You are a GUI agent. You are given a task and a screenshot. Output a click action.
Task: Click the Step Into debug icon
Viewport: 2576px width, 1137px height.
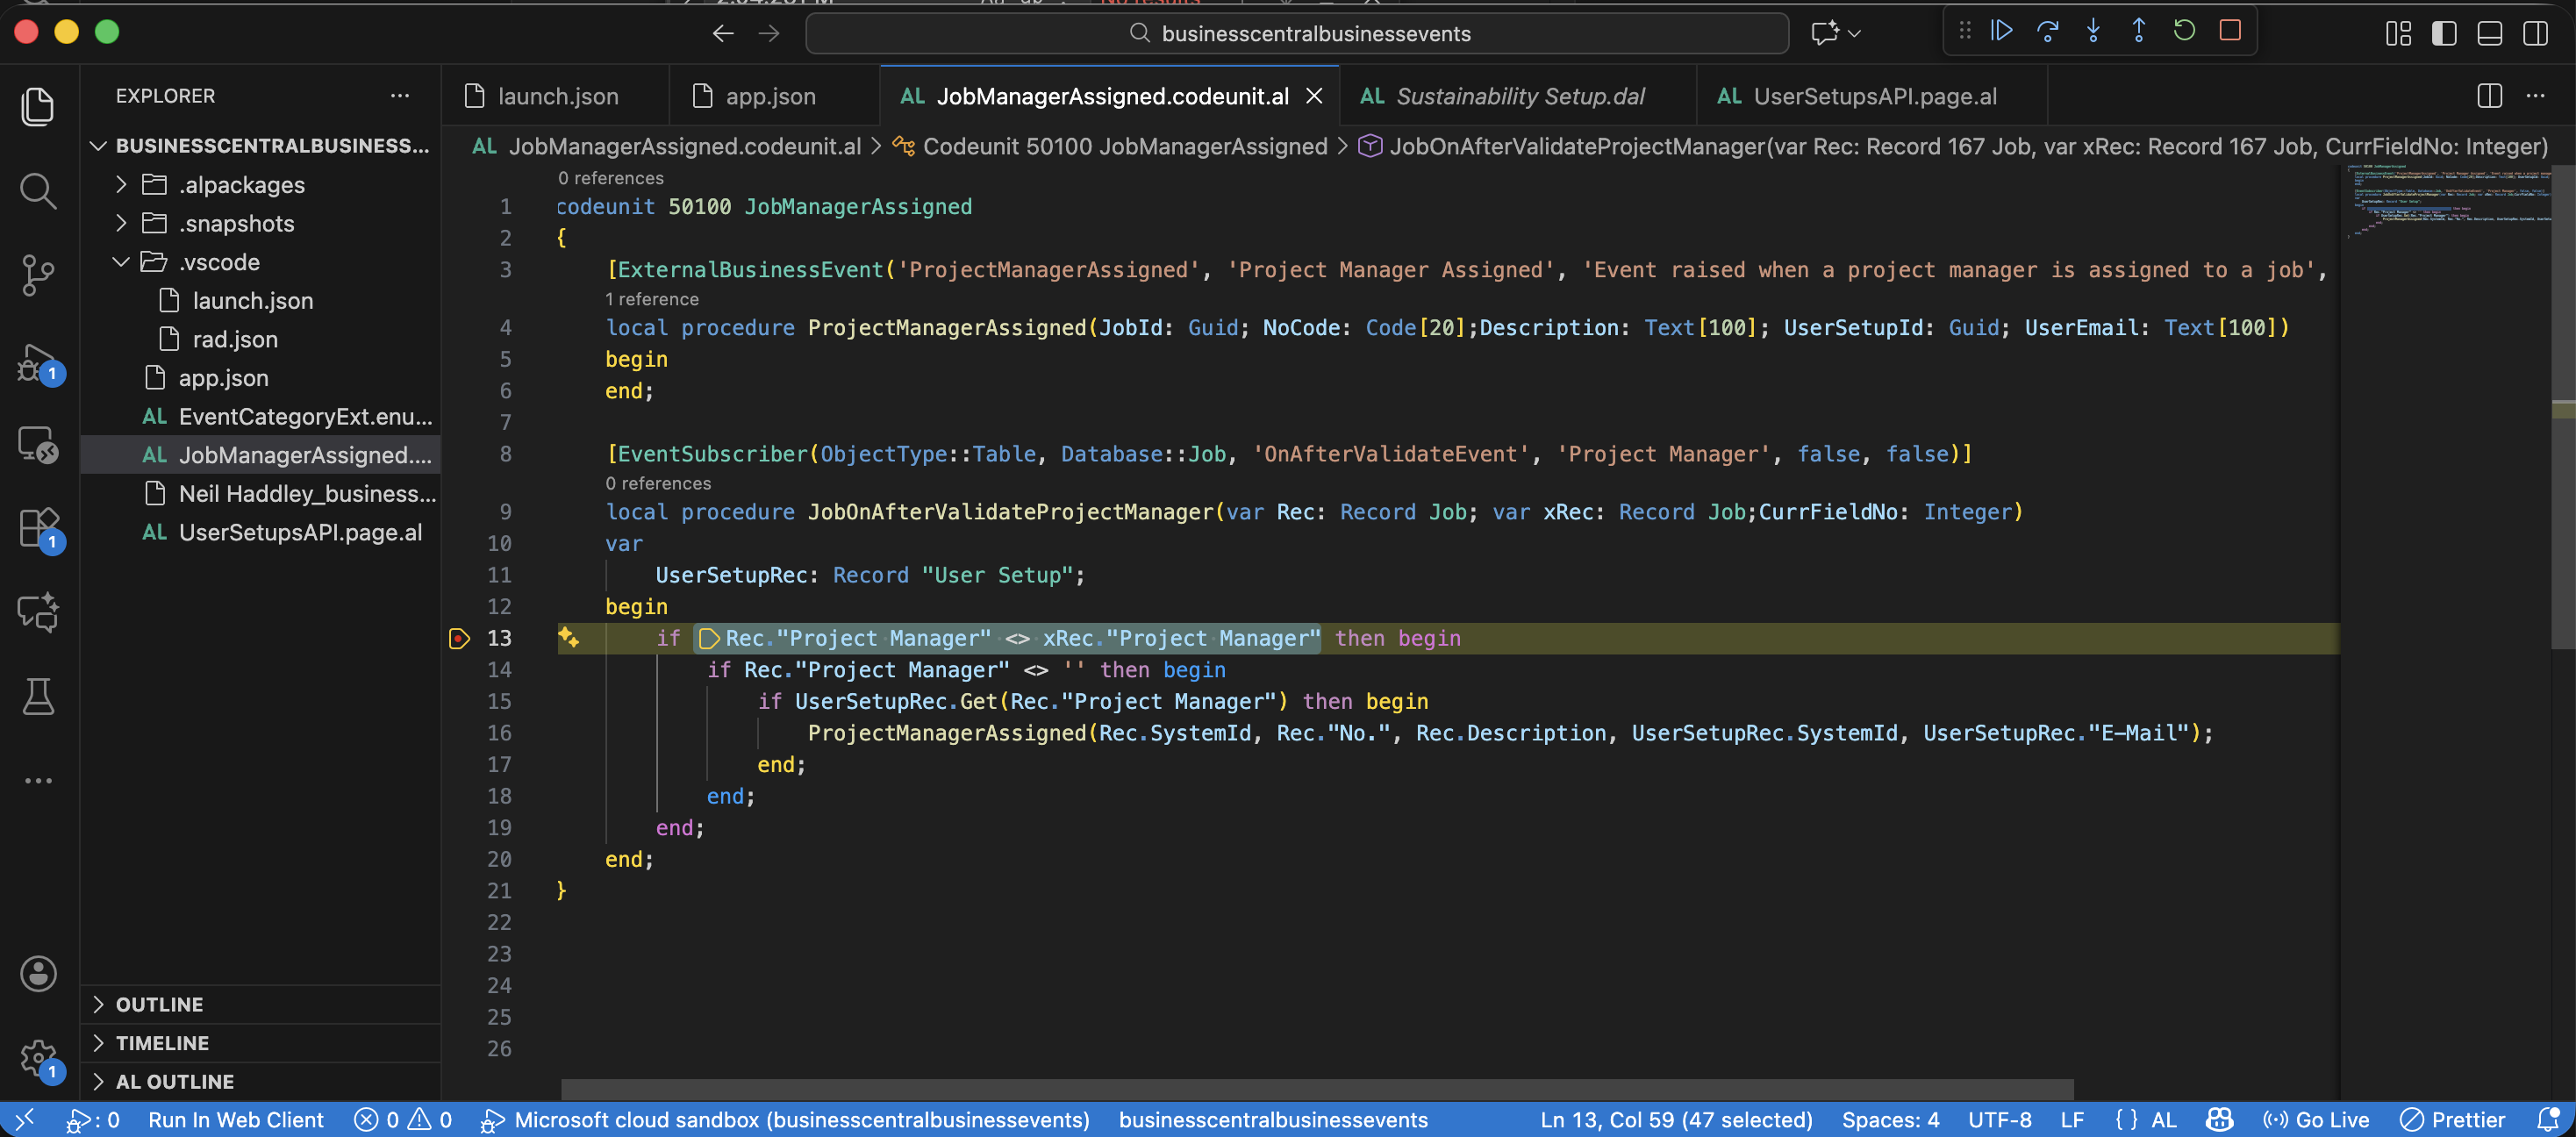(2094, 31)
